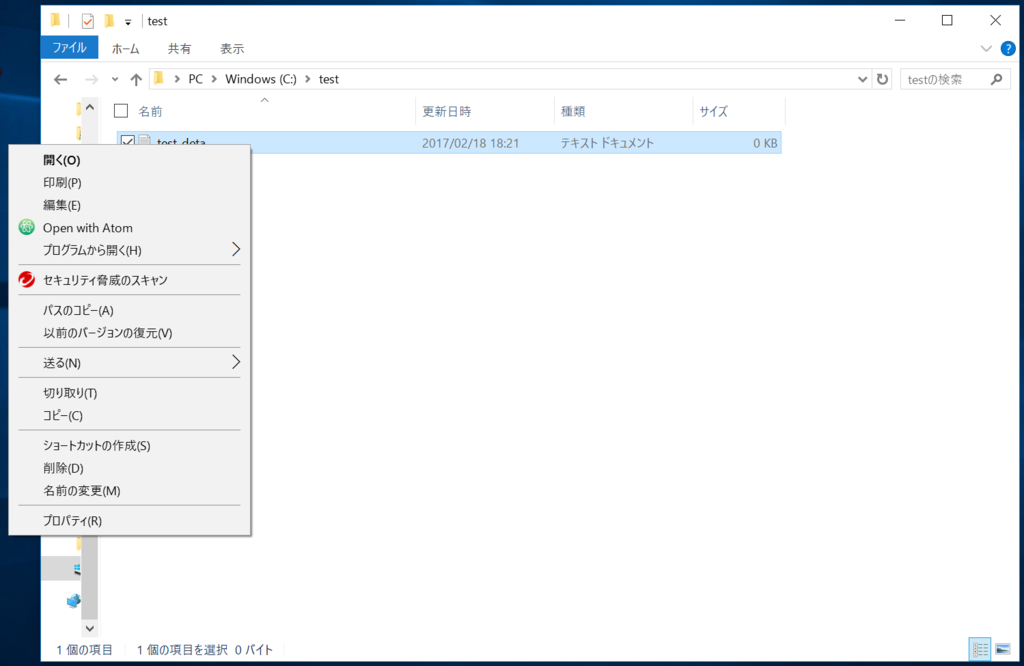The height and width of the screenshot is (666, 1024).
Task: Click the folder icon in title bar
Action: coord(56,21)
